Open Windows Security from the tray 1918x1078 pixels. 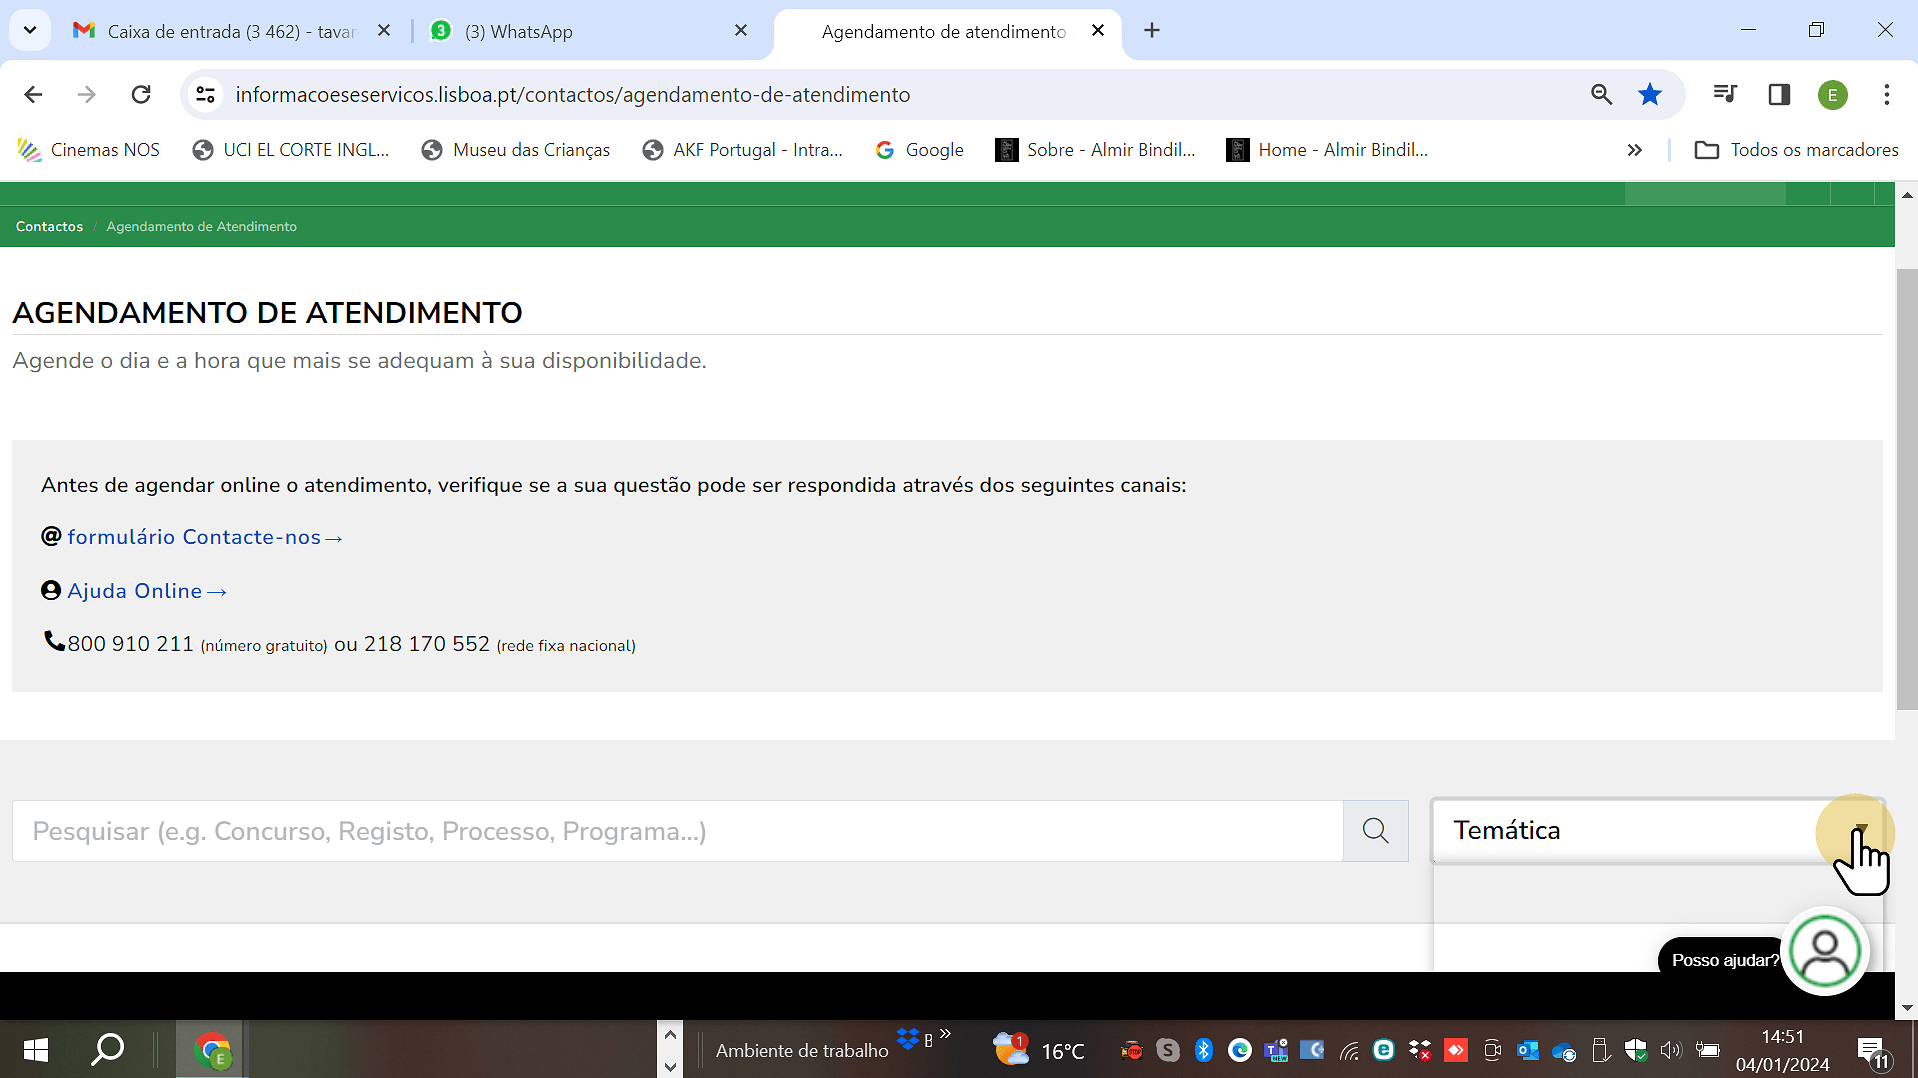pyautogui.click(x=1636, y=1050)
